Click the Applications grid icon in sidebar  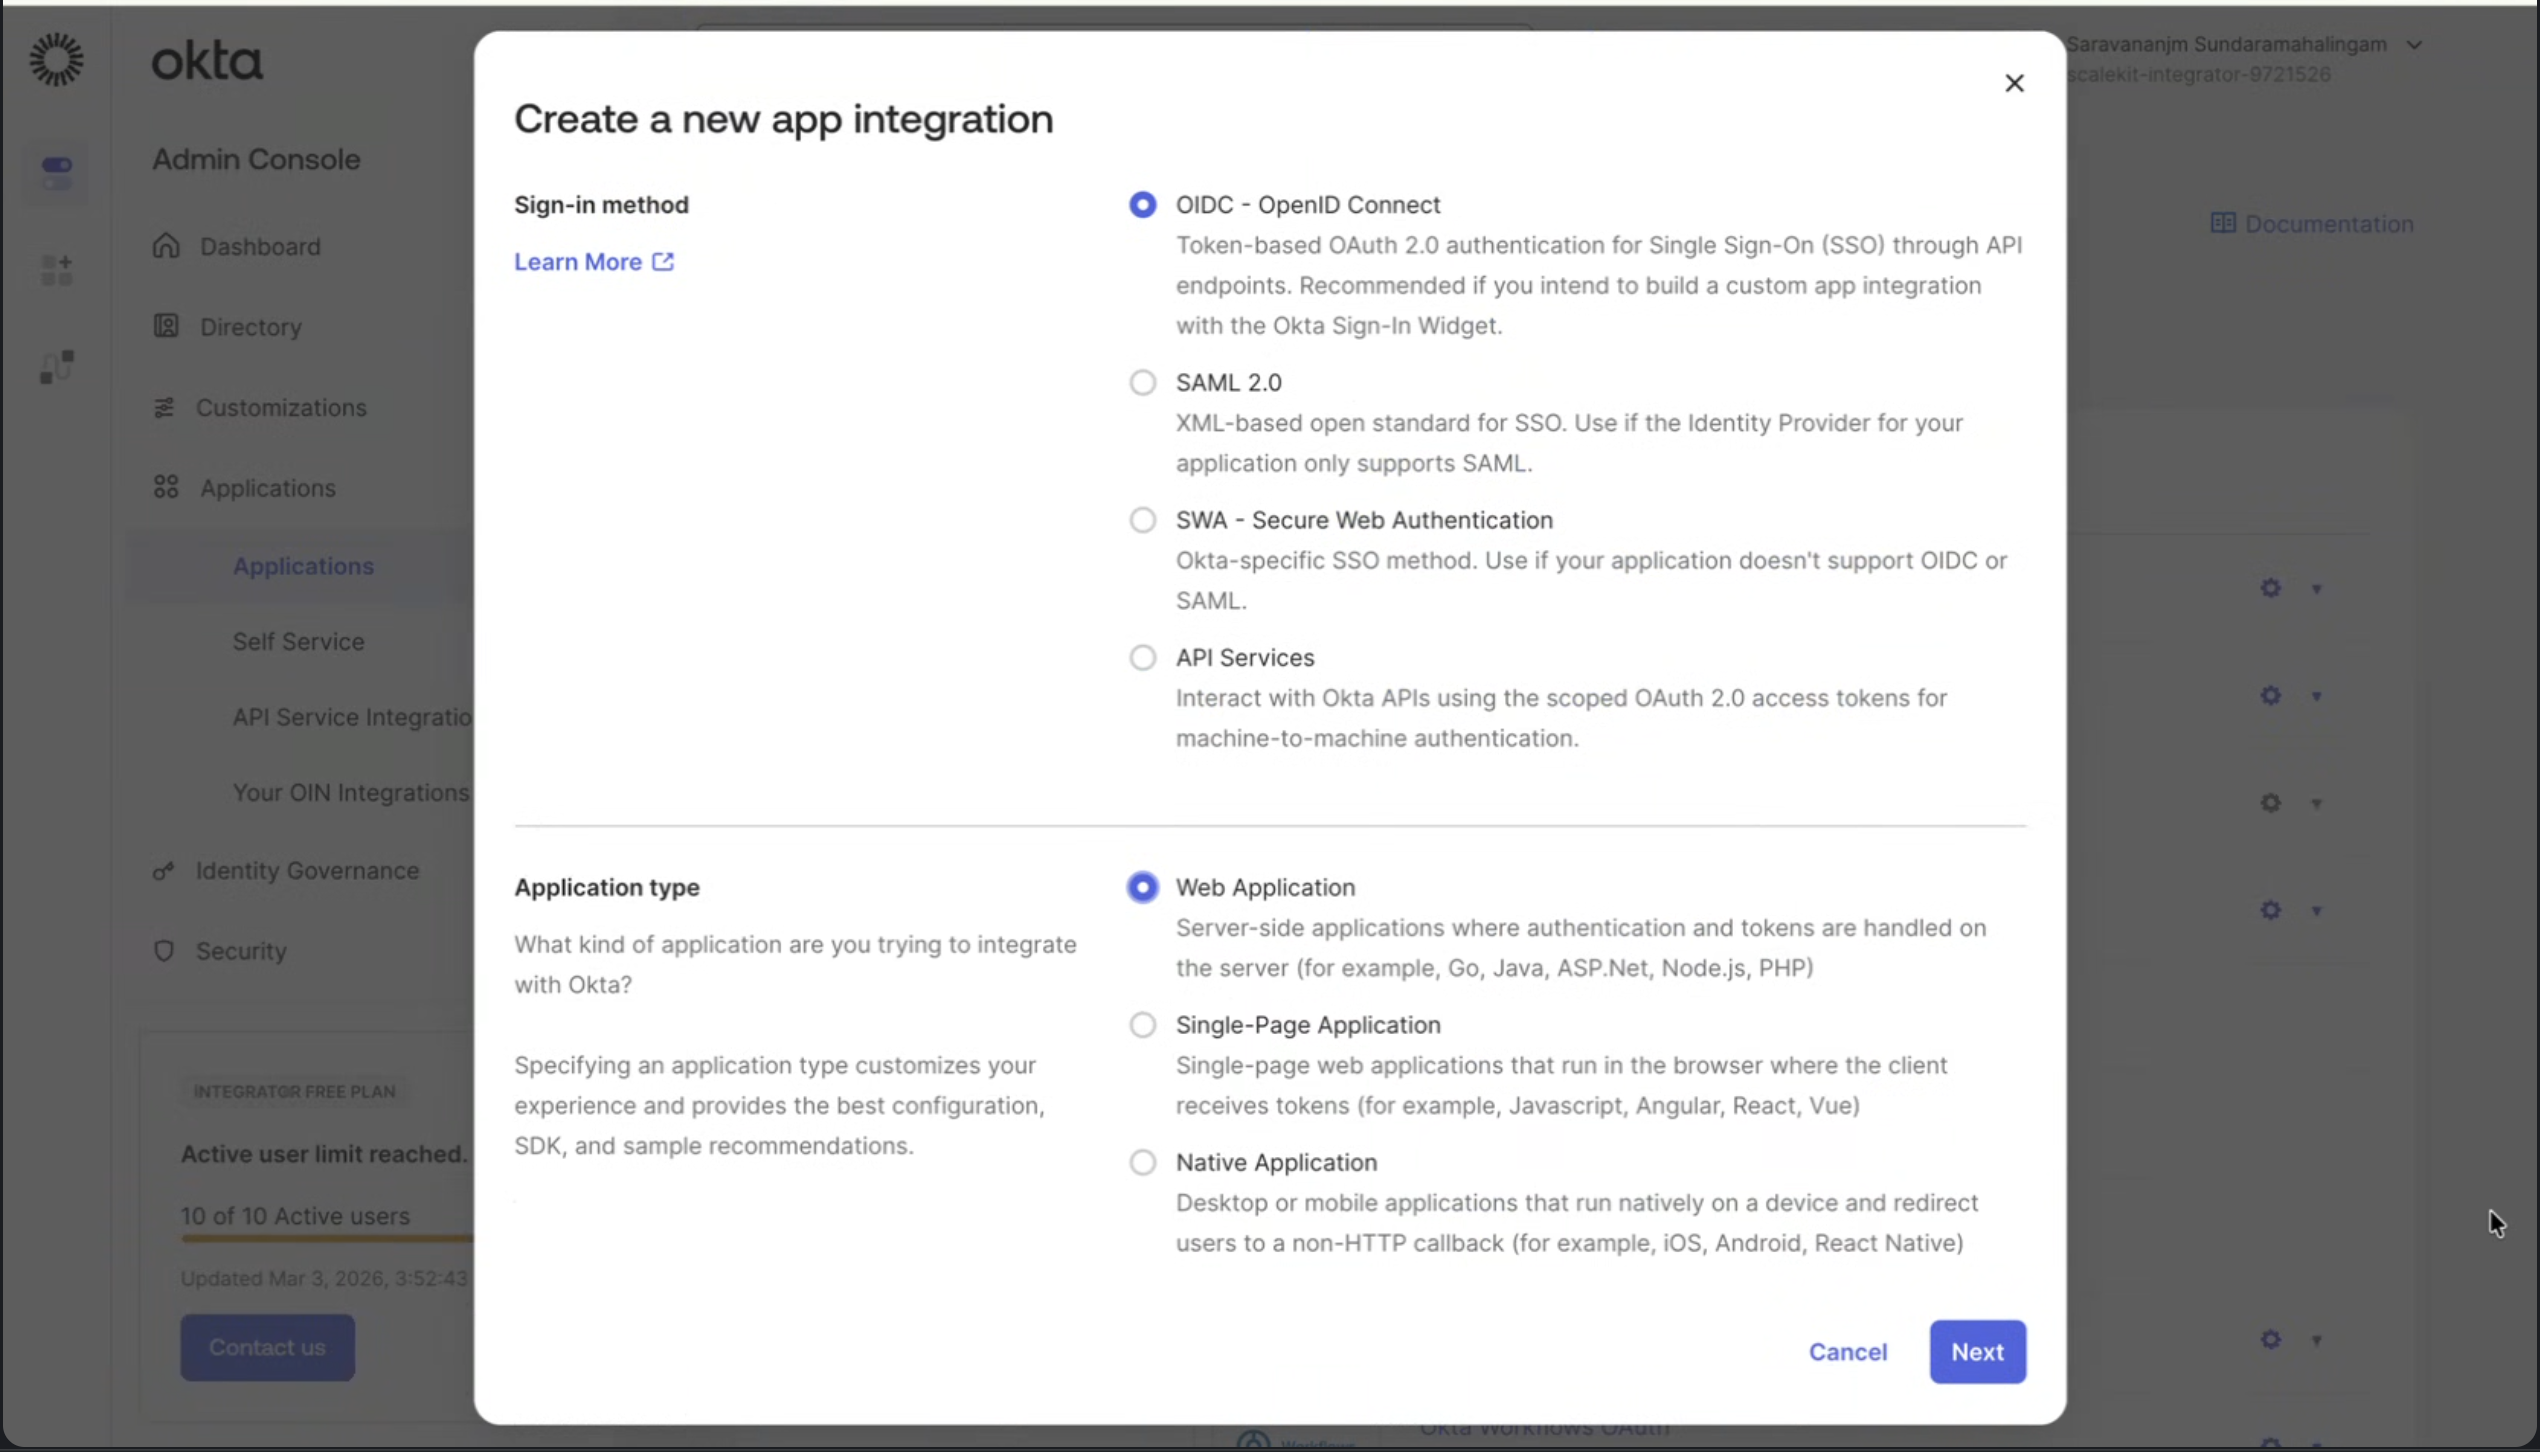pyautogui.click(x=166, y=487)
